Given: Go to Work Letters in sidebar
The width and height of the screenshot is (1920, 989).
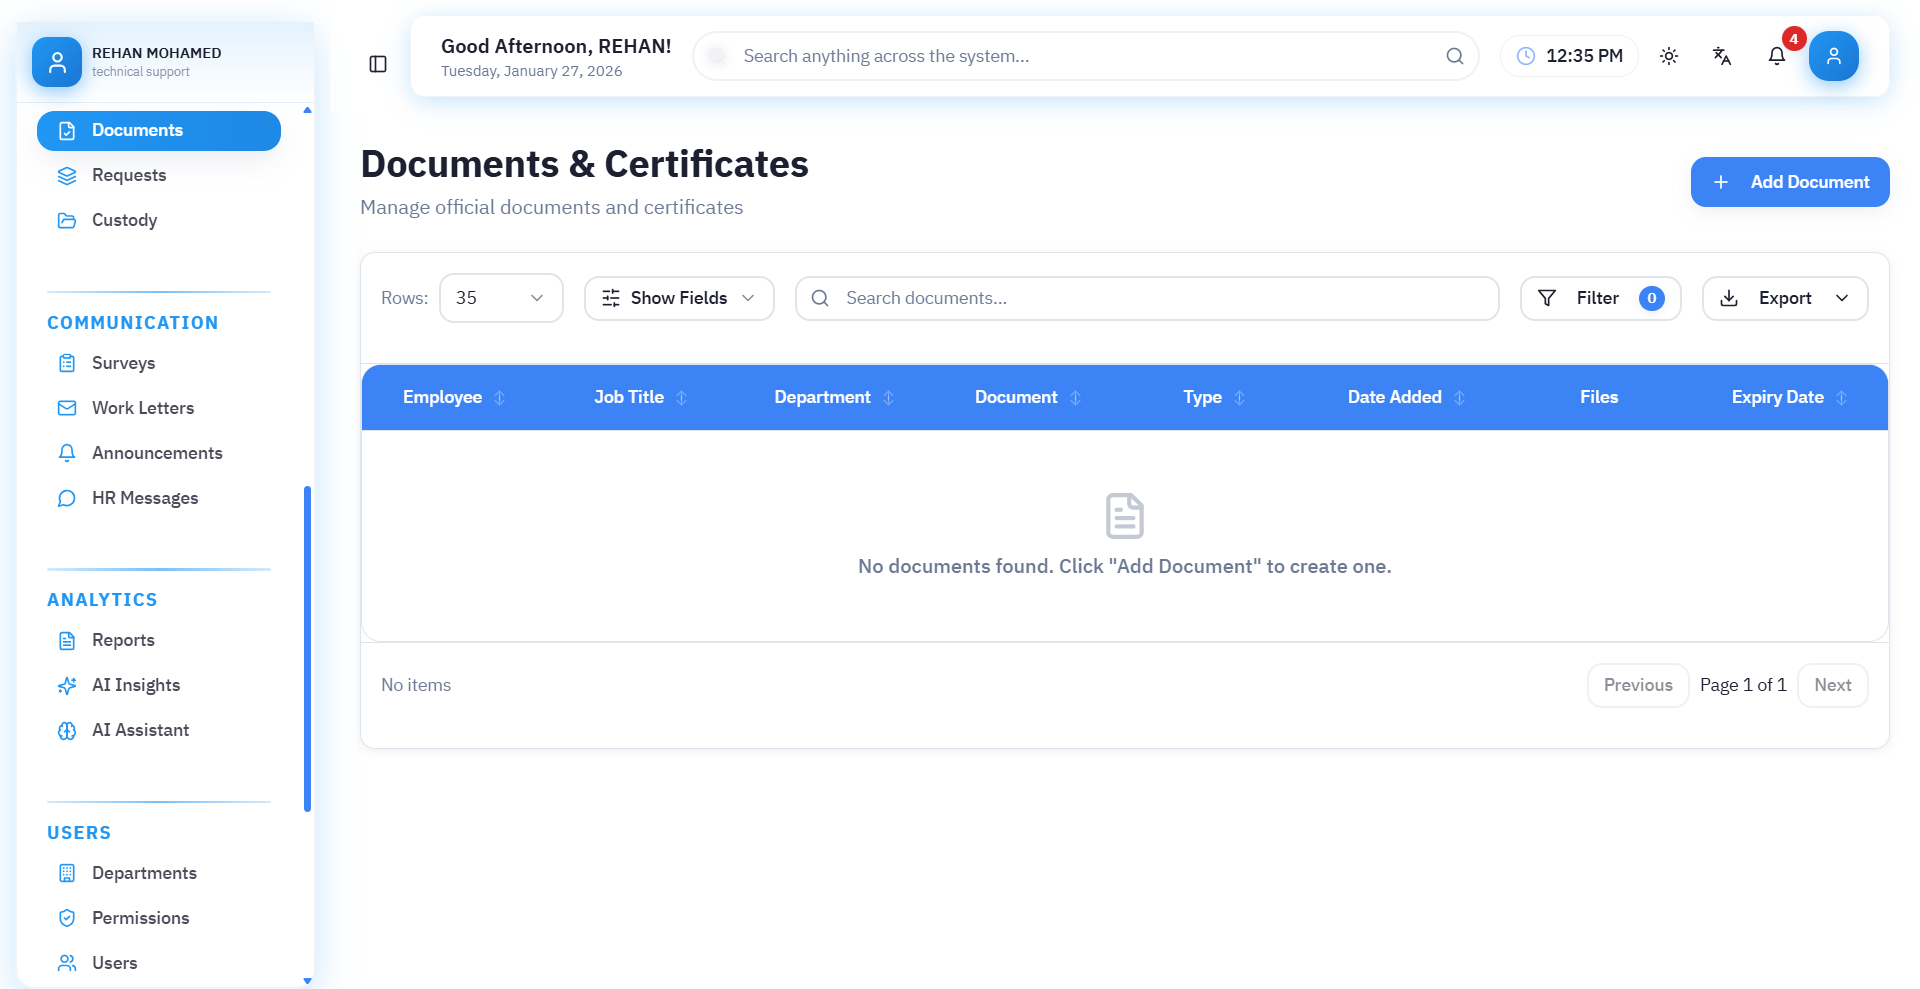Looking at the screenshot, I should 143,408.
